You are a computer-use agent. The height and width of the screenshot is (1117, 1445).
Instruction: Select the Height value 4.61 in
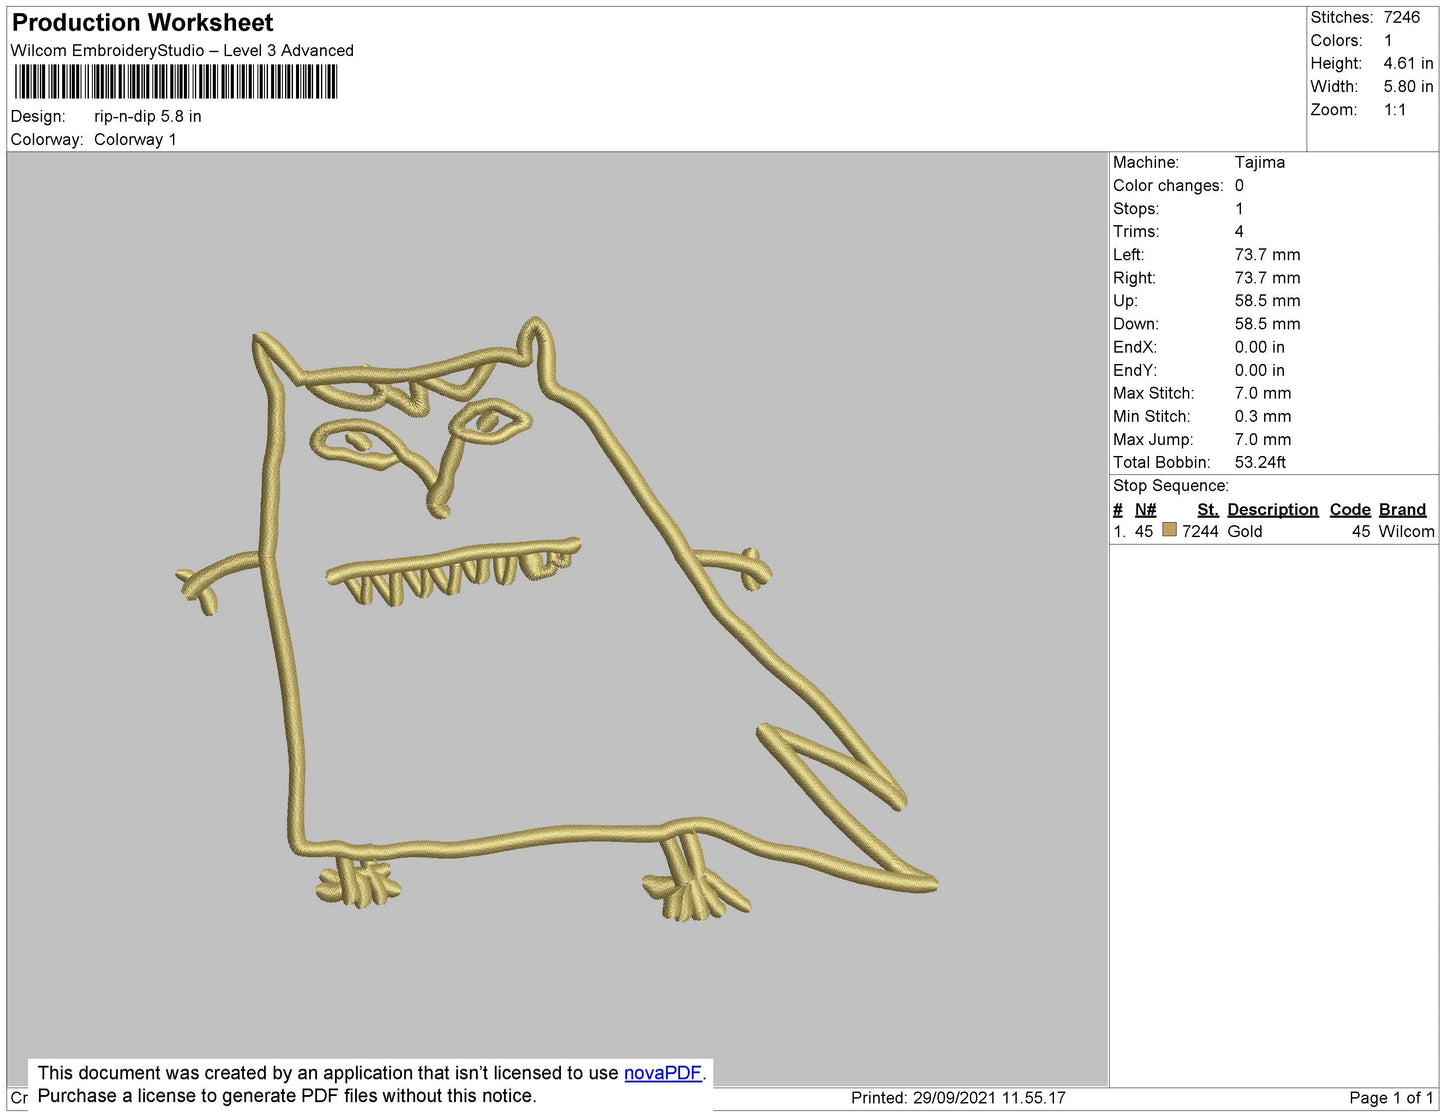click(1408, 63)
